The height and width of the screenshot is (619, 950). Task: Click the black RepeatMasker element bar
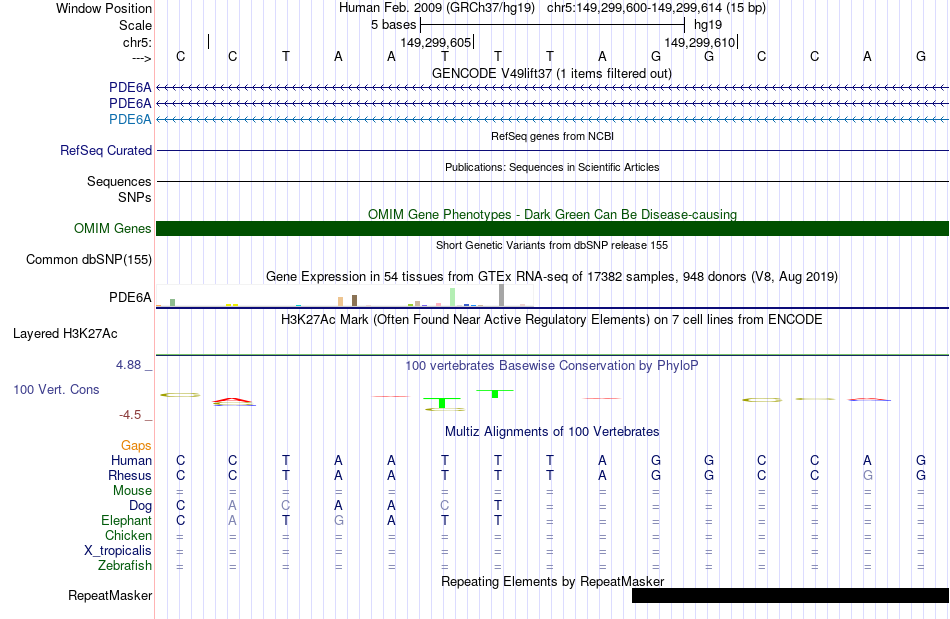coord(790,595)
